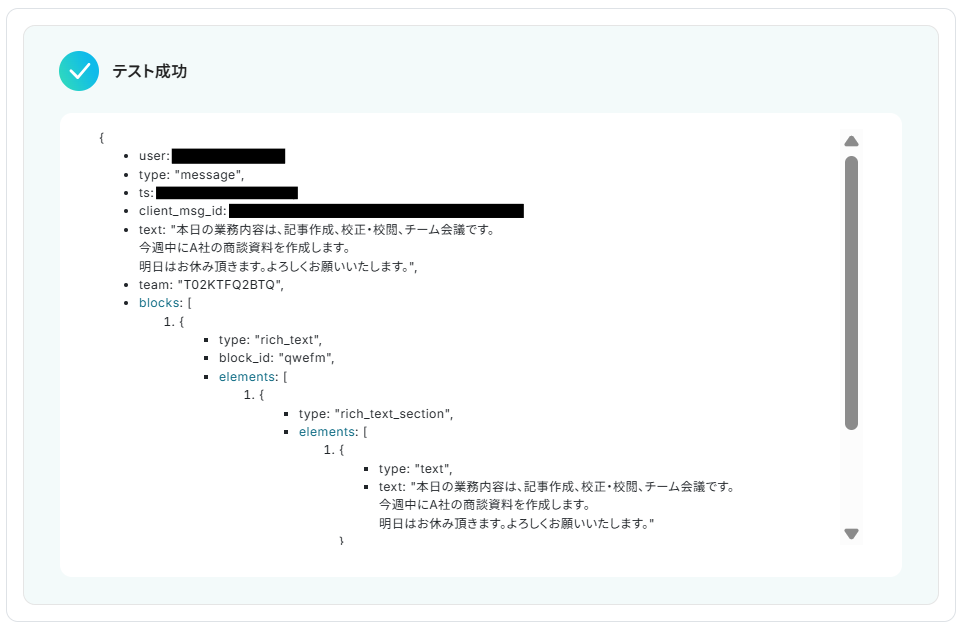
Task: Click the user field line
Action: pos(212,156)
